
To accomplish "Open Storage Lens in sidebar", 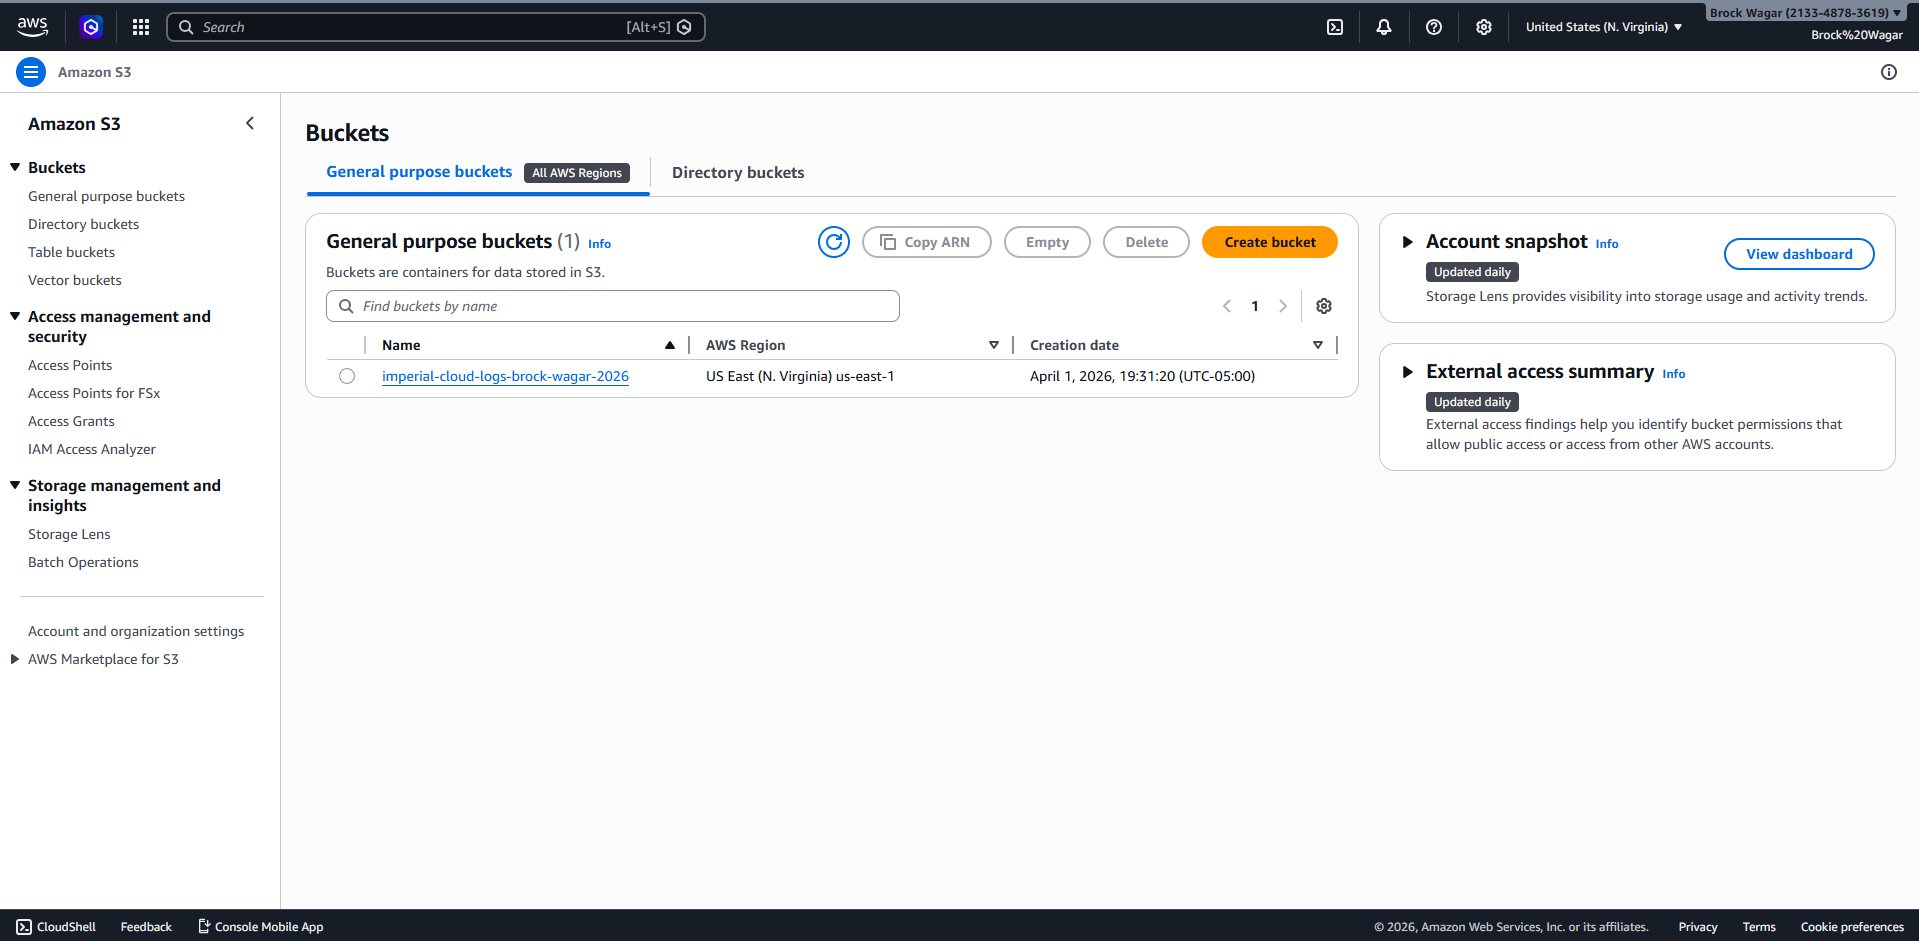I will pyautogui.click(x=69, y=534).
